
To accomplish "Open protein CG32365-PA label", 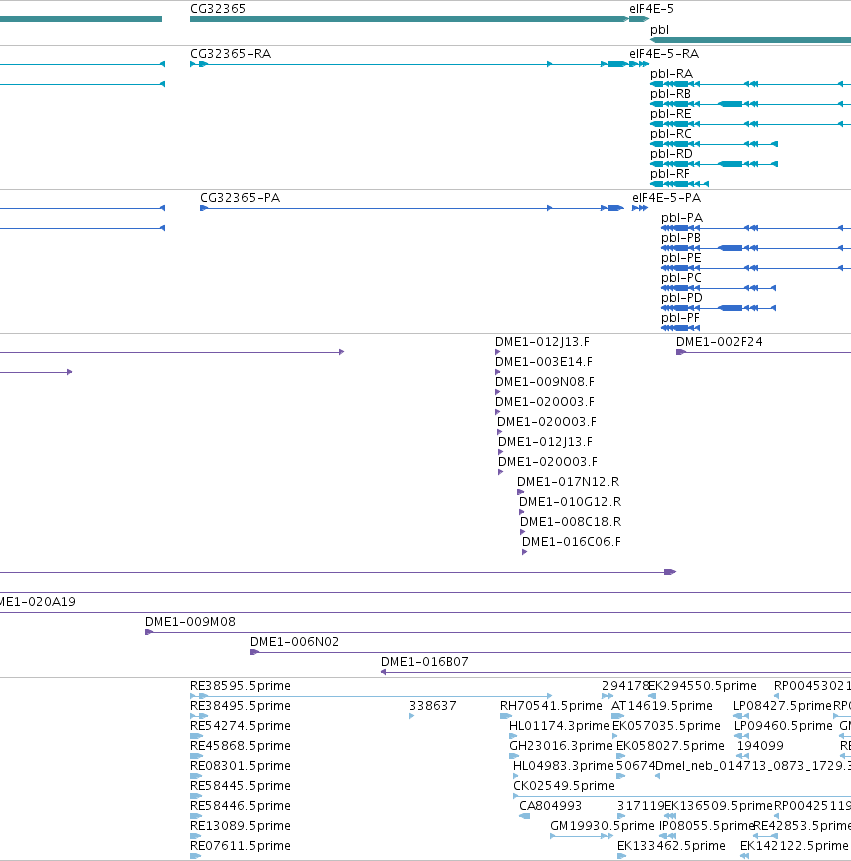I will (x=240, y=198).
